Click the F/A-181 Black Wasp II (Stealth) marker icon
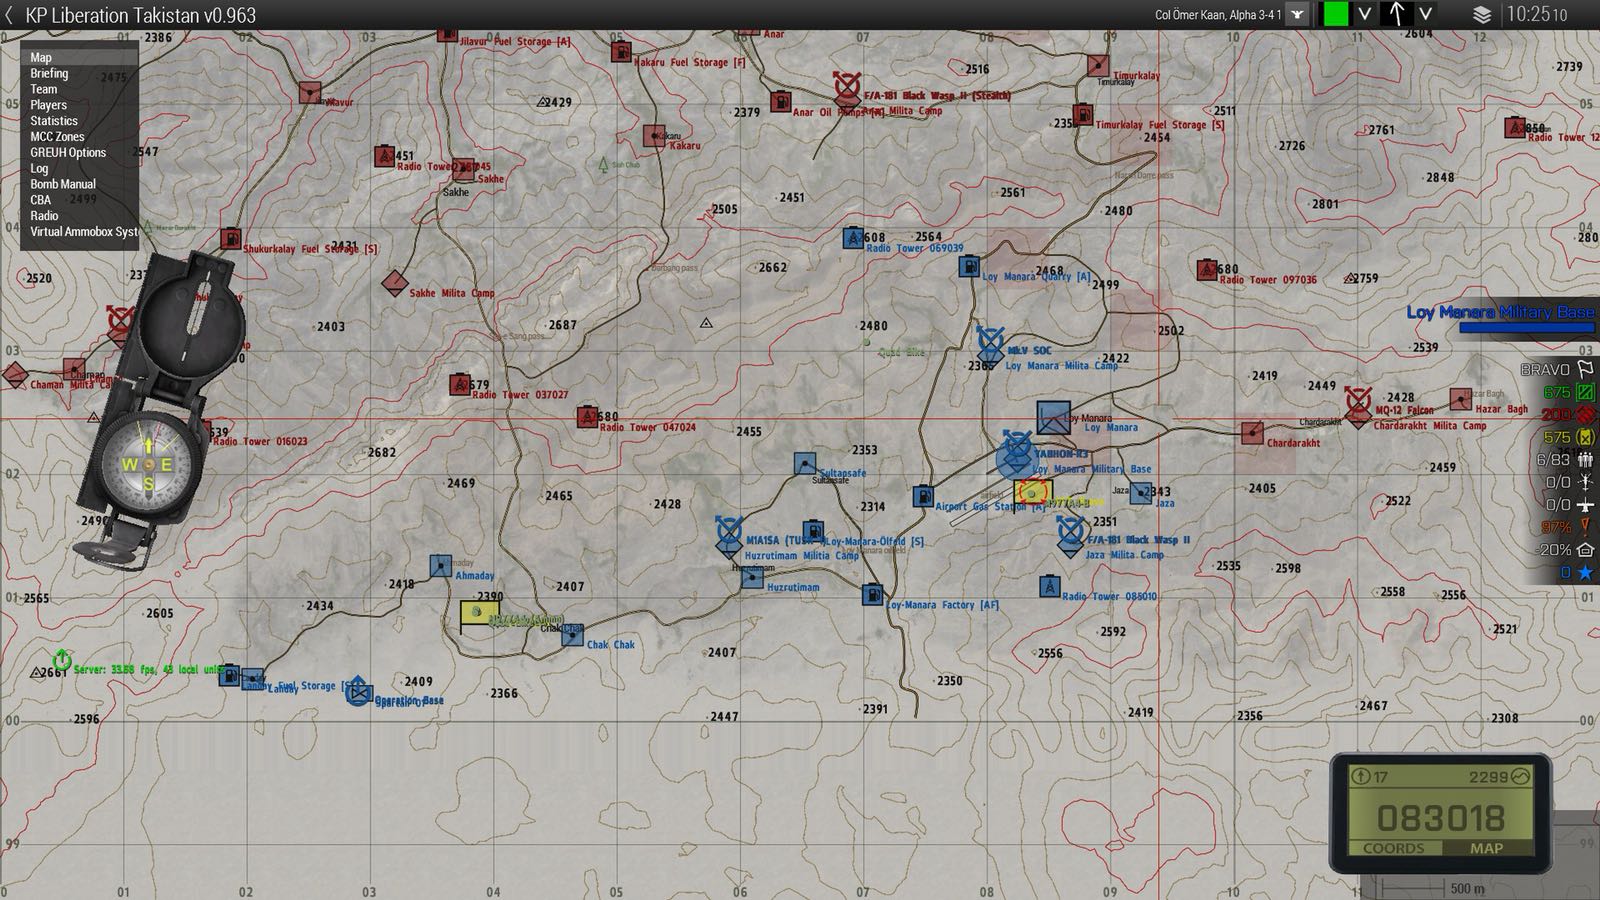Image resolution: width=1600 pixels, height=900 pixels. pyautogui.click(x=848, y=85)
